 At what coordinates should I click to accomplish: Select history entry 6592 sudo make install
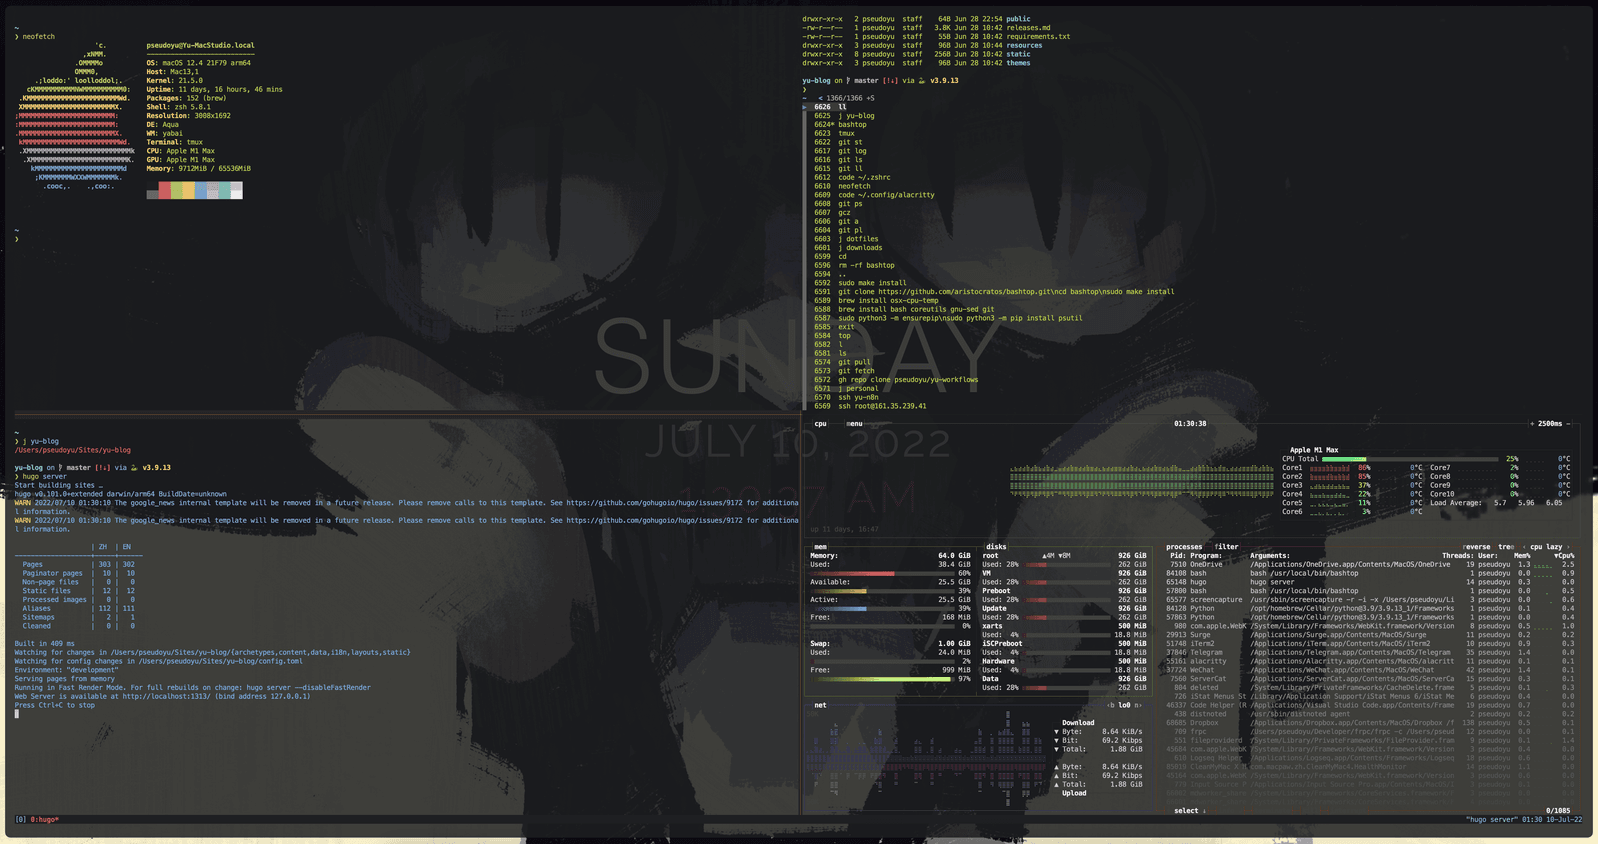[860, 283]
